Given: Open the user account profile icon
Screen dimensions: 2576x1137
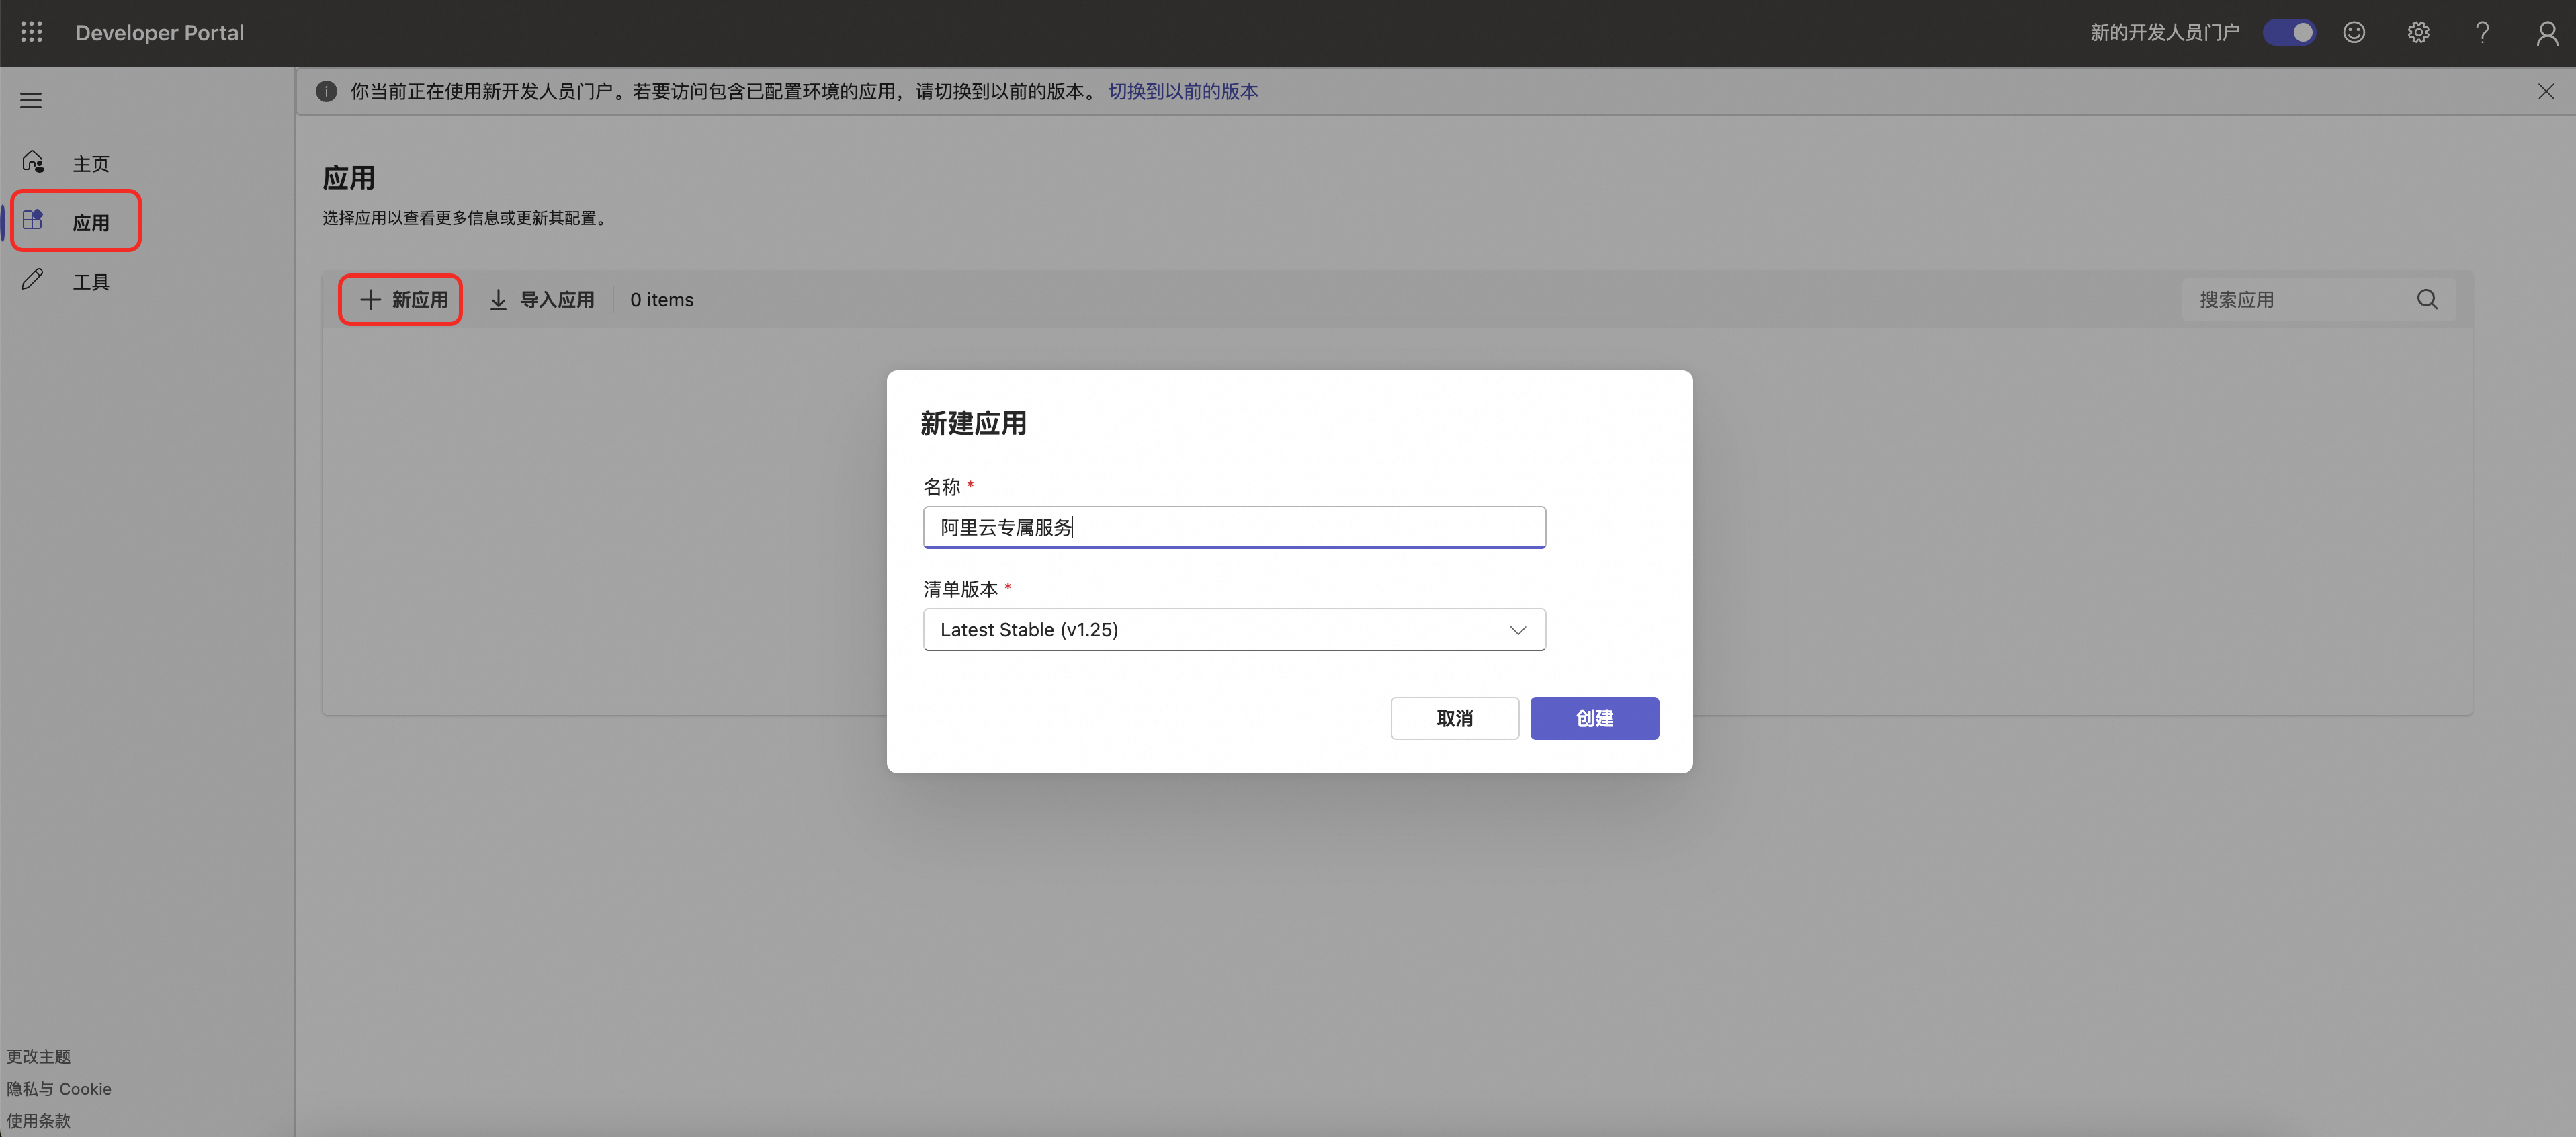Looking at the screenshot, I should (x=2546, y=33).
